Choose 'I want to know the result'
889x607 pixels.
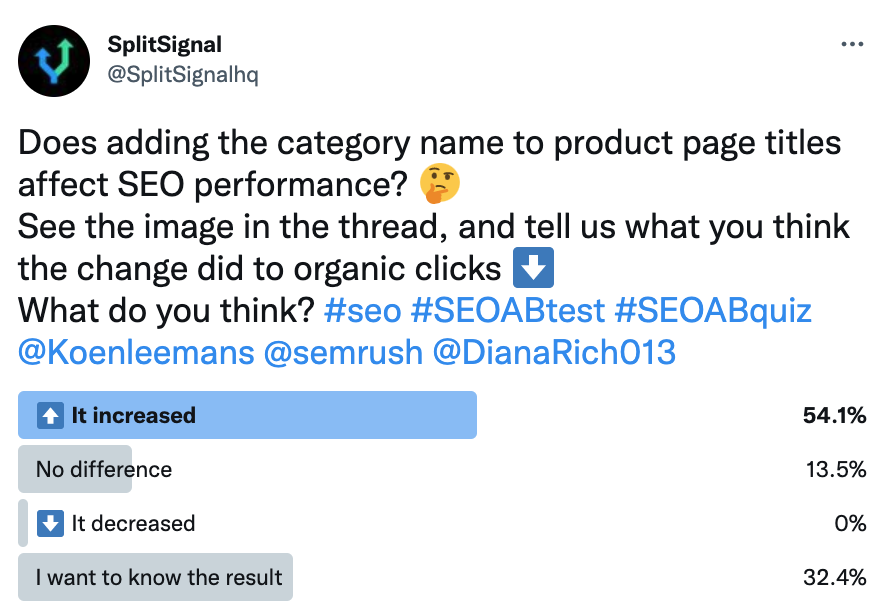(159, 577)
